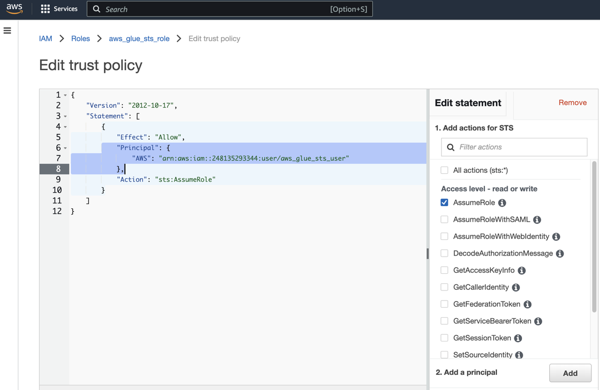This screenshot has width=600, height=390.
Task: Click panel splitter handle beside editor
Action: tap(427, 253)
